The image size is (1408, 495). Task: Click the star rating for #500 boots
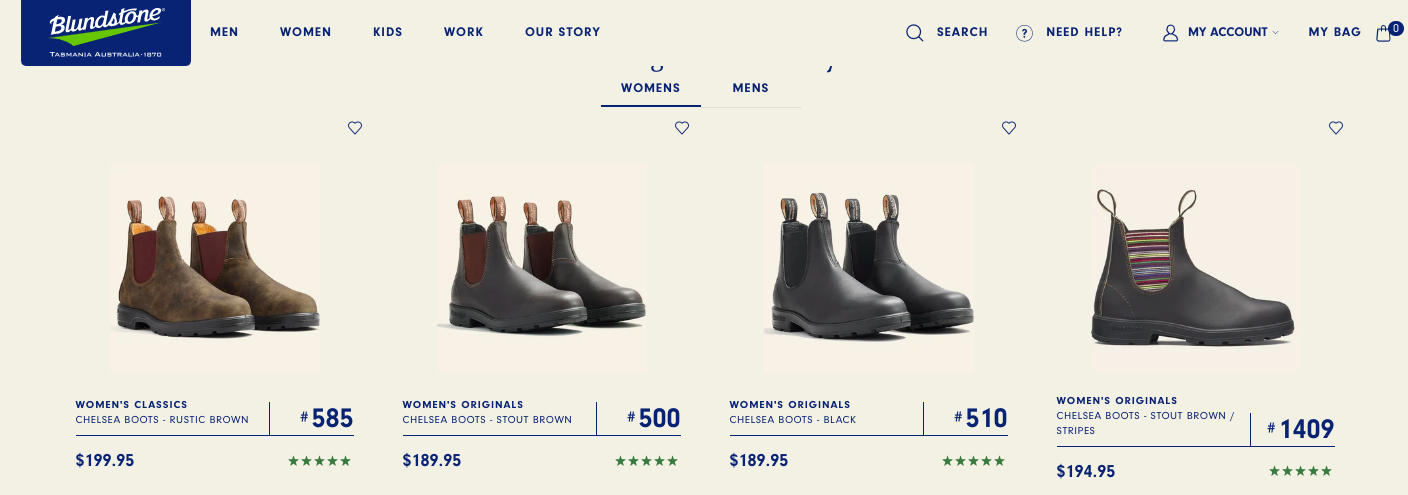646,461
